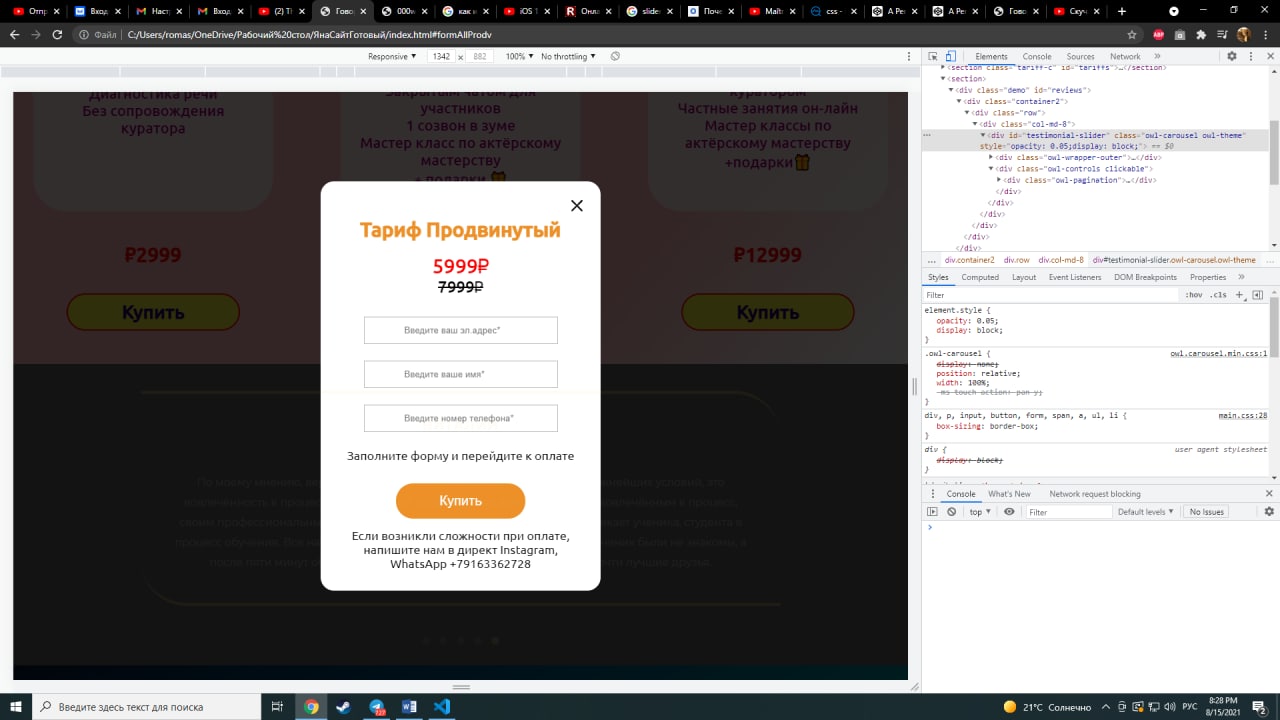This screenshot has height=720, width=1280.
Task: Open the Event Listeners tab
Action: click(1075, 277)
